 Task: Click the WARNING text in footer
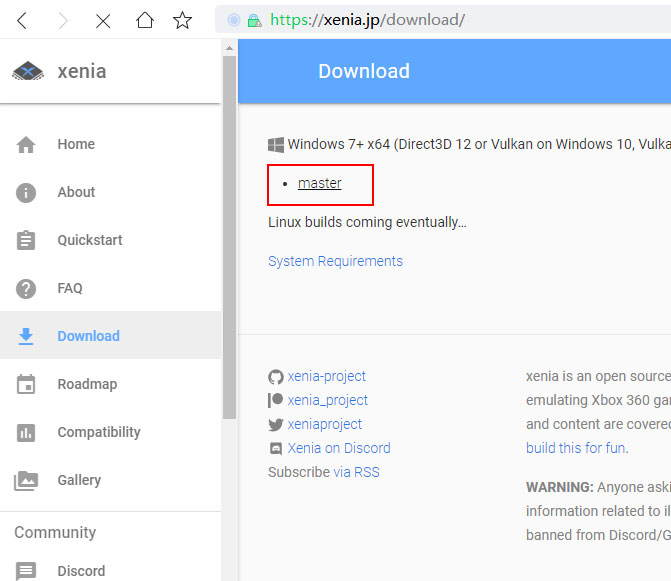[x=560, y=487]
